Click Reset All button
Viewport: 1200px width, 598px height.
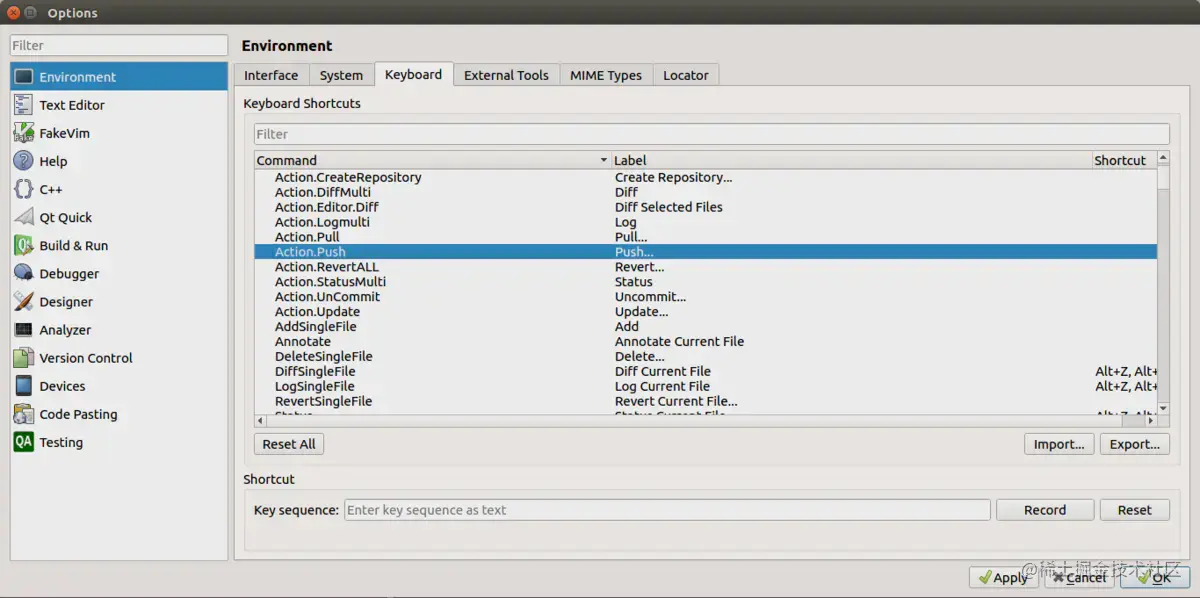coord(289,444)
